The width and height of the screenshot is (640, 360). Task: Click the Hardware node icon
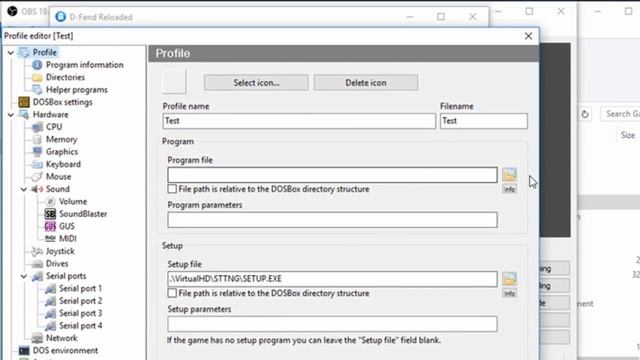tap(24, 114)
